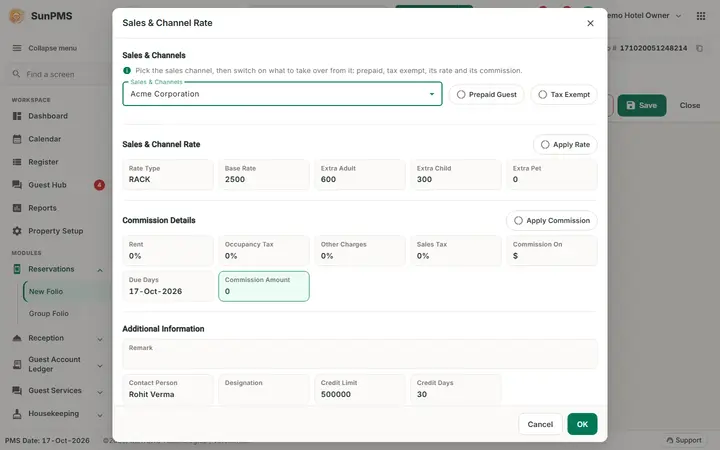Click the Reservations module icon
This screenshot has height=450, width=720.
tap(17, 269)
